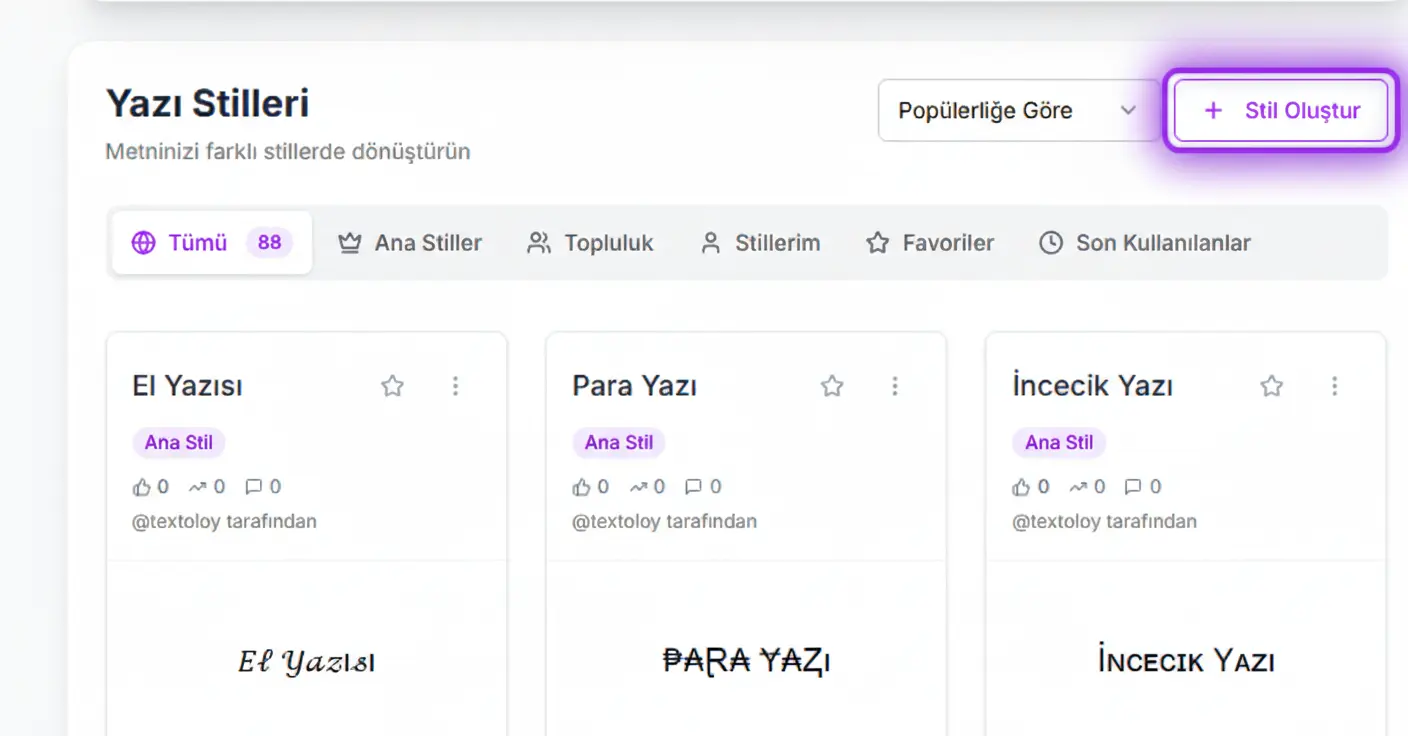Toggle the star on Para Yazı card

click(x=831, y=385)
